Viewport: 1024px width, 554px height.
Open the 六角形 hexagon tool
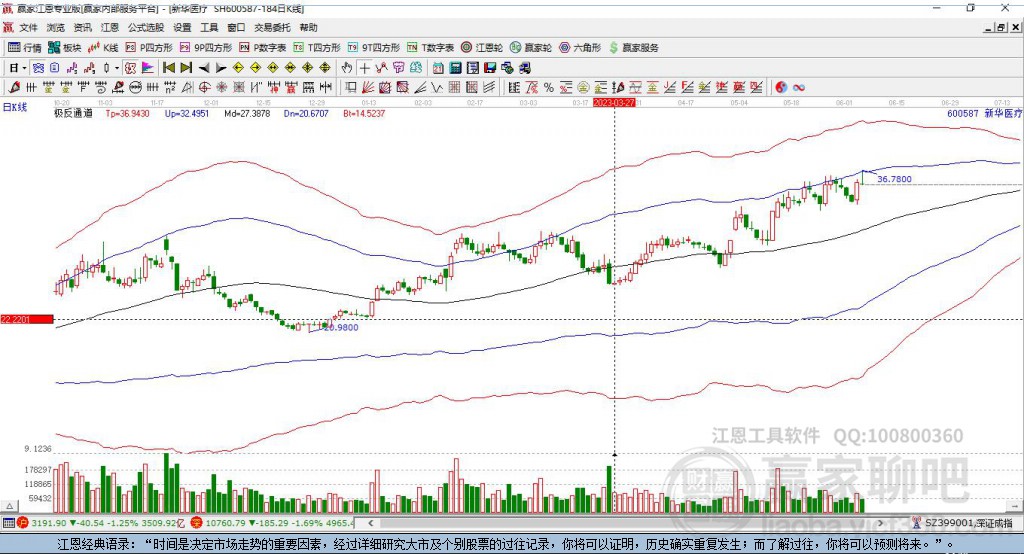coord(580,48)
